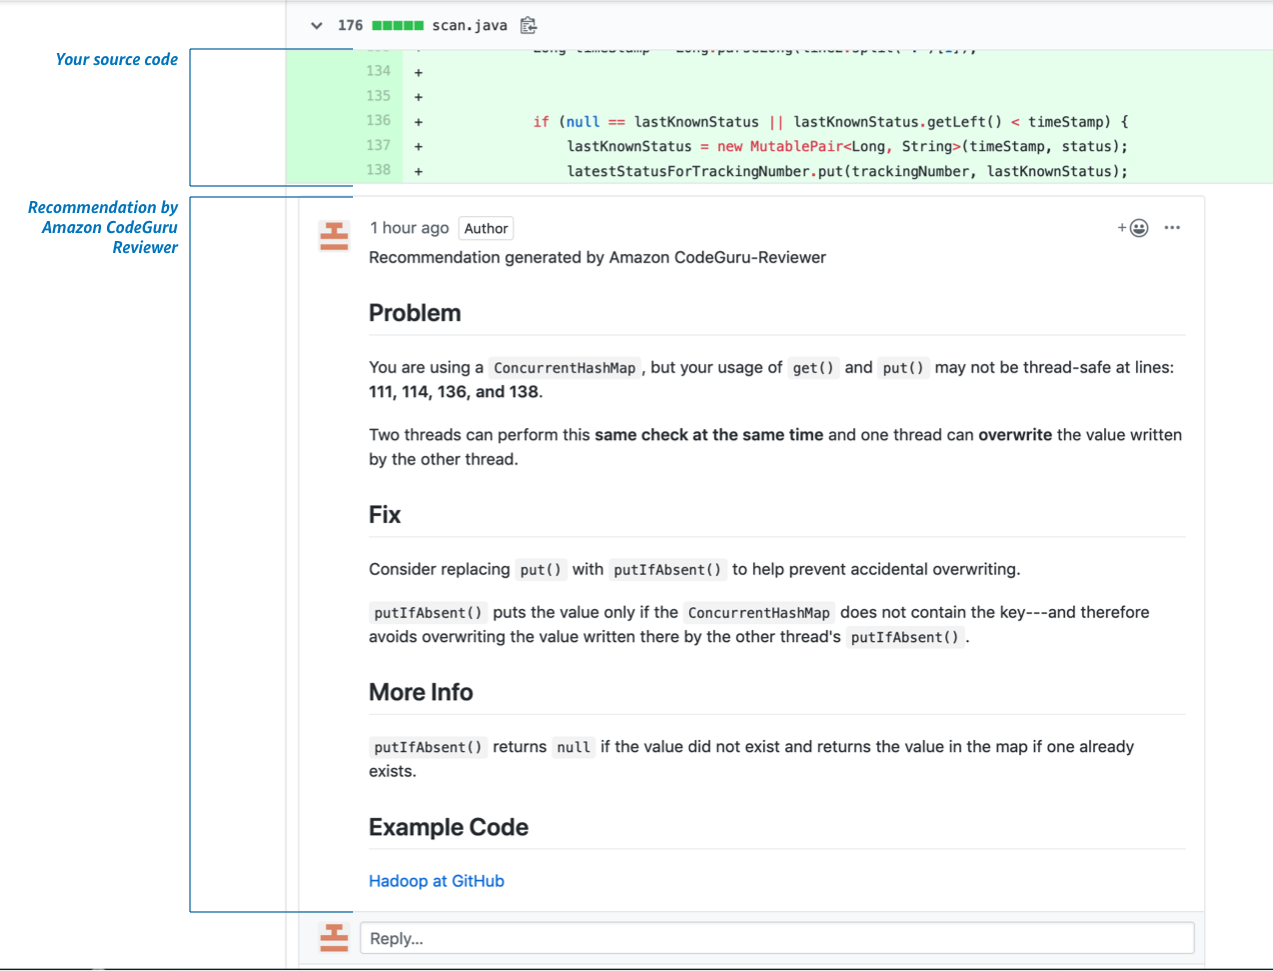Click the latestStatusForTrackingNumber.put code line
Viewport: 1273px width, 971px height.
tap(847, 172)
